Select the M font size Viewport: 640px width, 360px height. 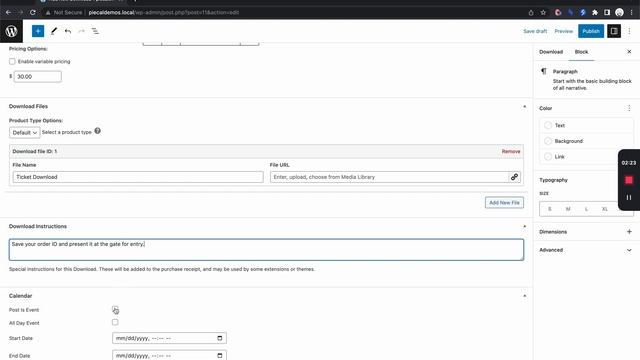coord(568,209)
